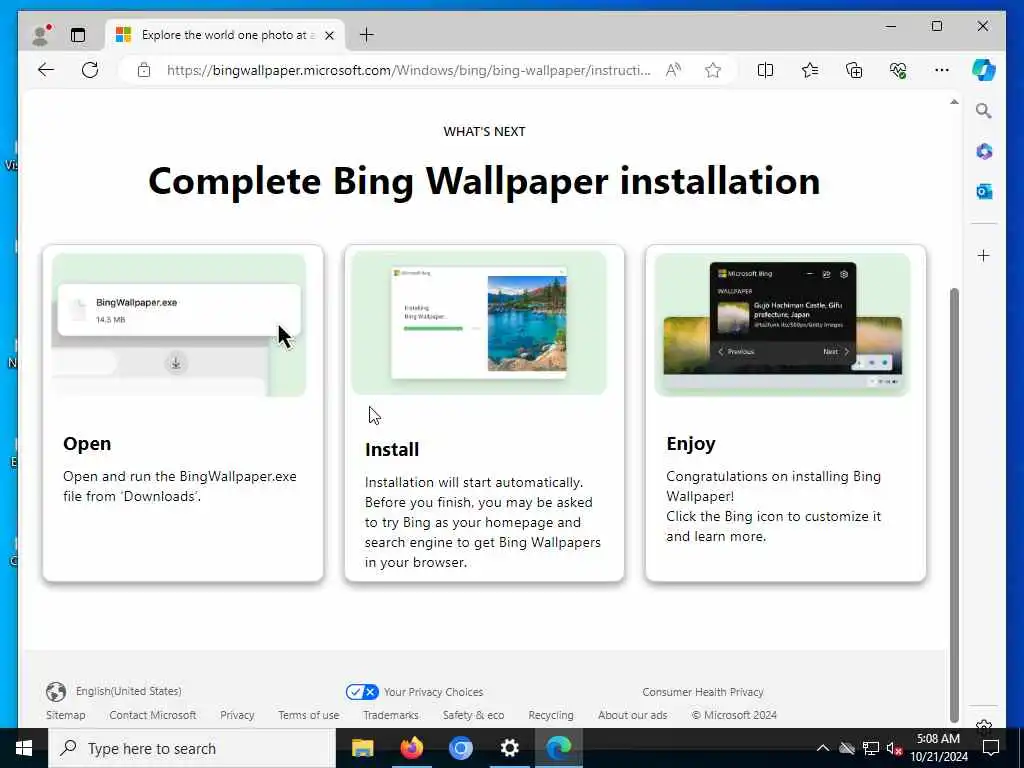
Task: Select the Install heading
Action: (392, 449)
